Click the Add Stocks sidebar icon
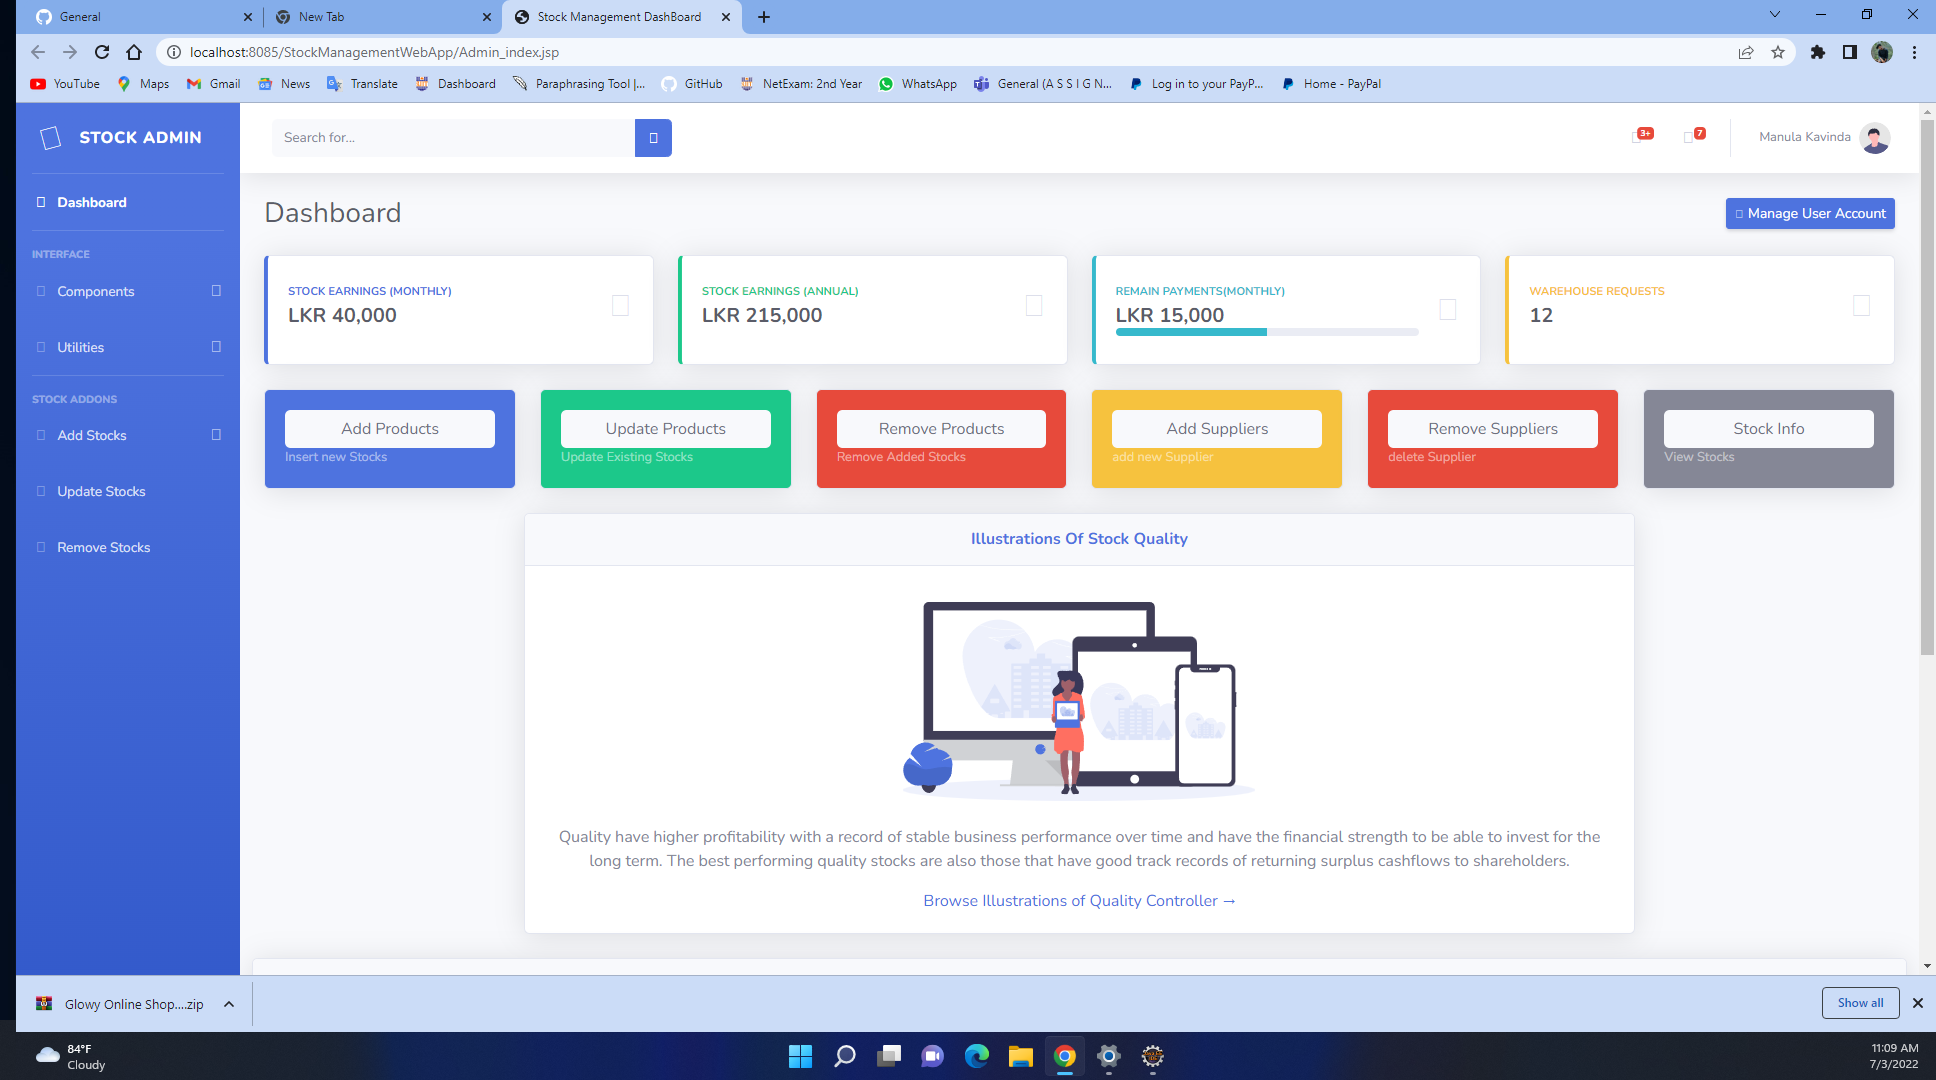This screenshot has height=1080, width=1936. coord(40,435)
